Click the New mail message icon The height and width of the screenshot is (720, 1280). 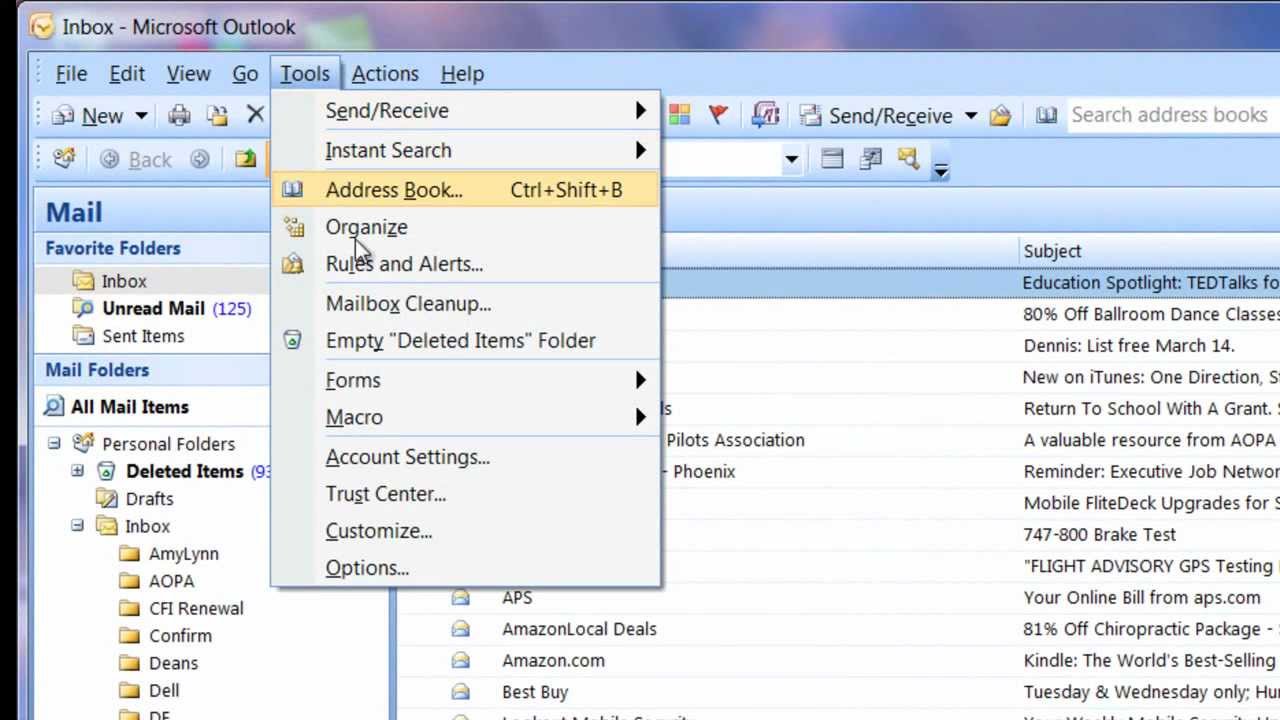click(63, 115)
